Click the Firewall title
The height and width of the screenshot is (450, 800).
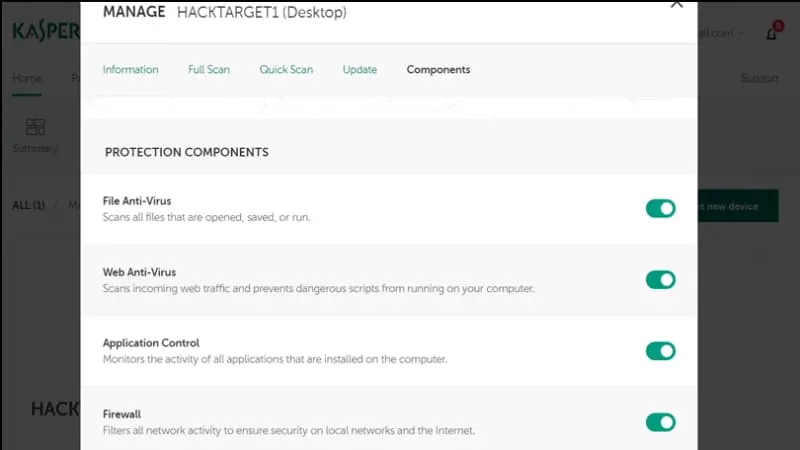(122, 414)
